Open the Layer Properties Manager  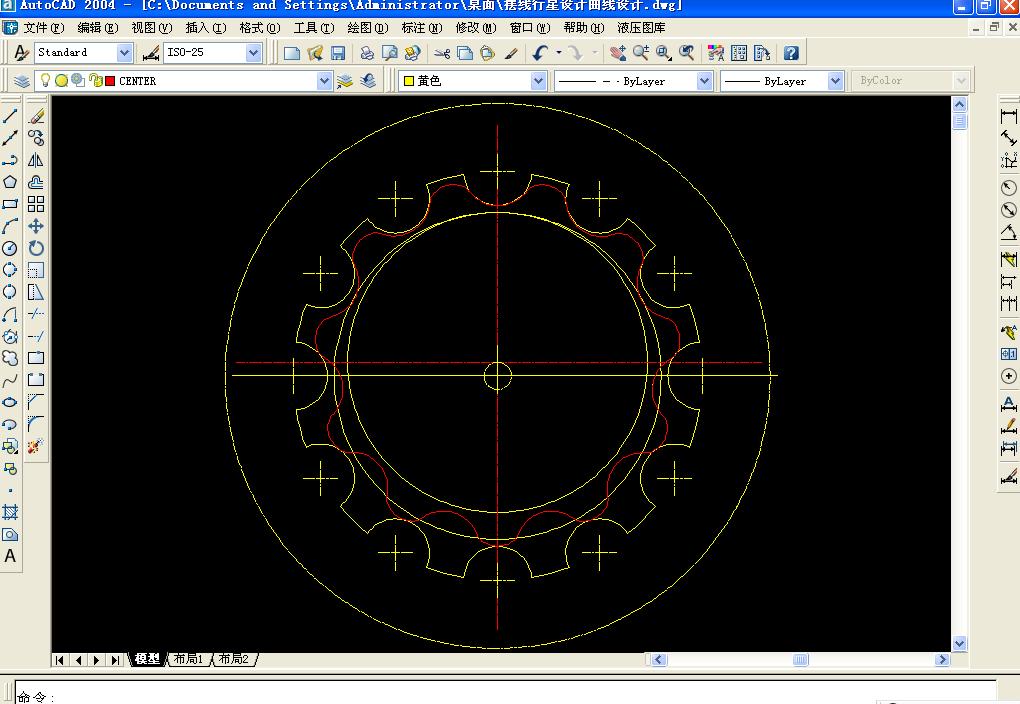click(22, 81)
